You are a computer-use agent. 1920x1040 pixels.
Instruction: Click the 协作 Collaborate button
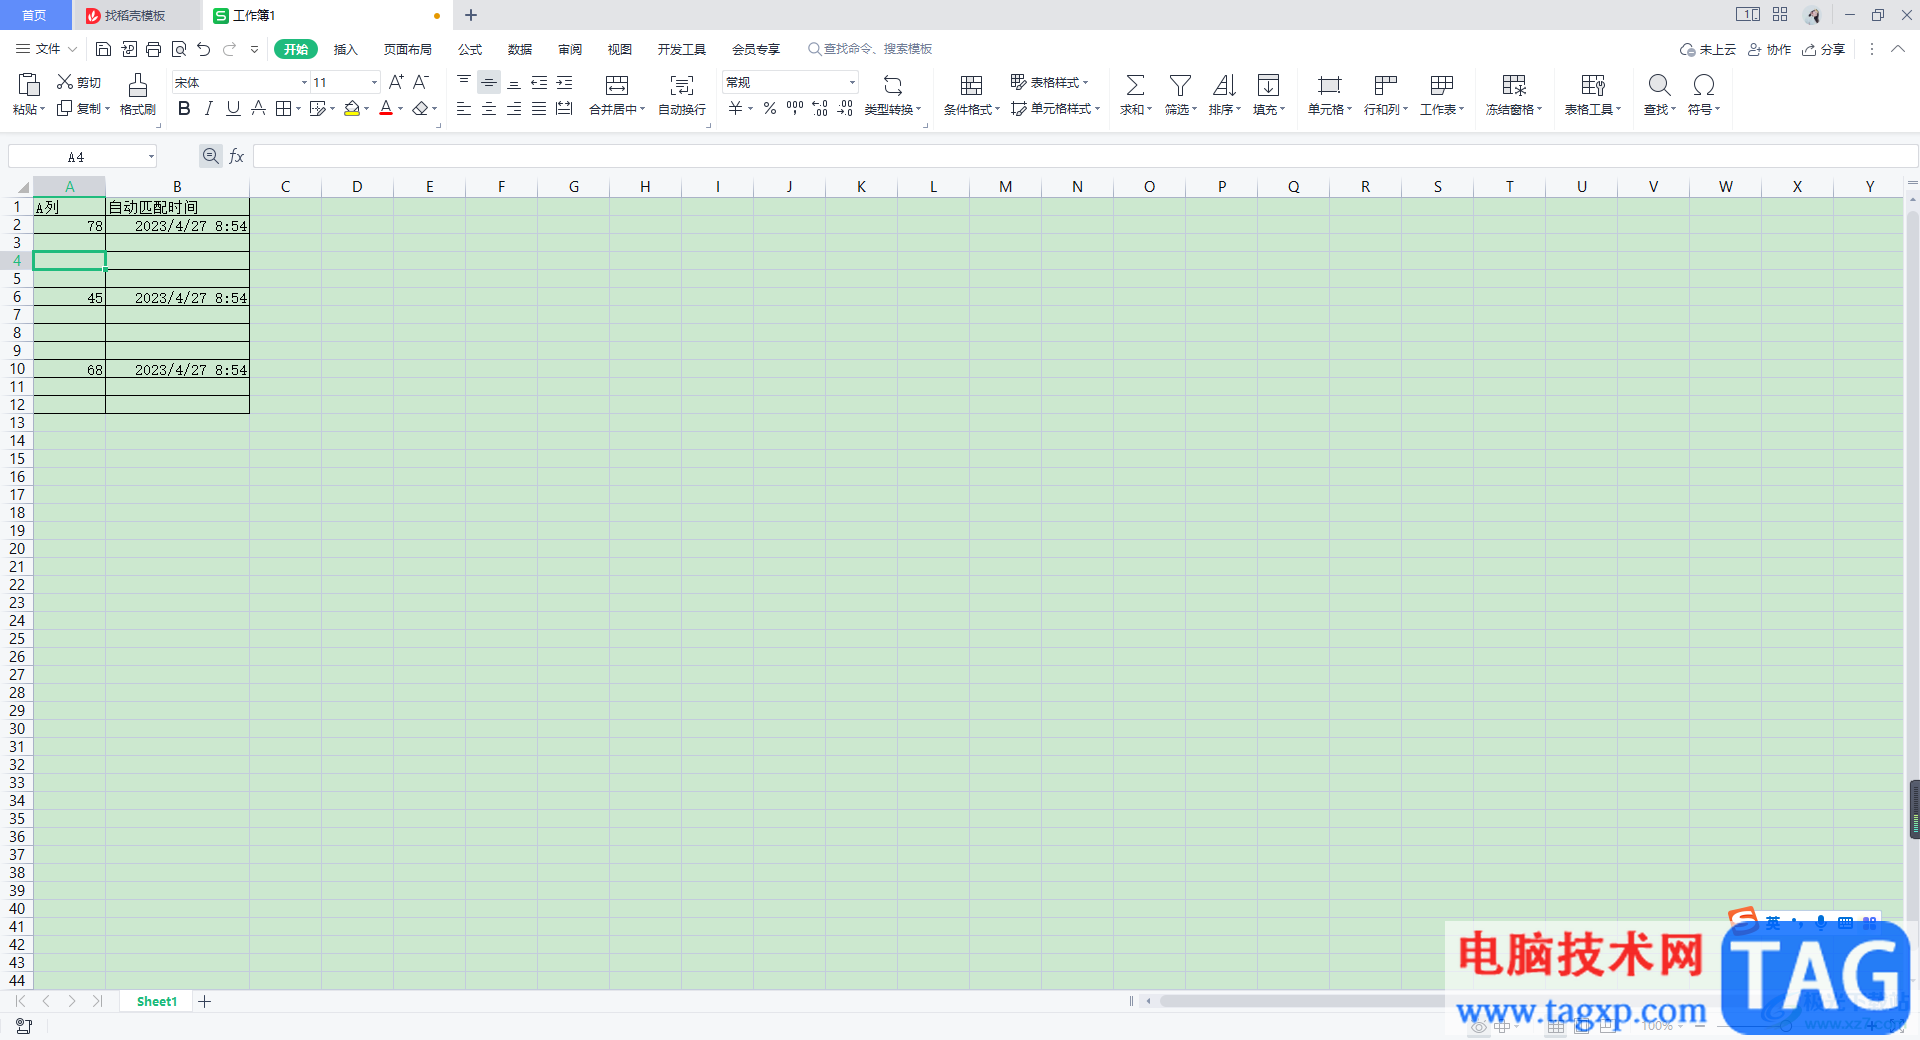click(1769, 49)
